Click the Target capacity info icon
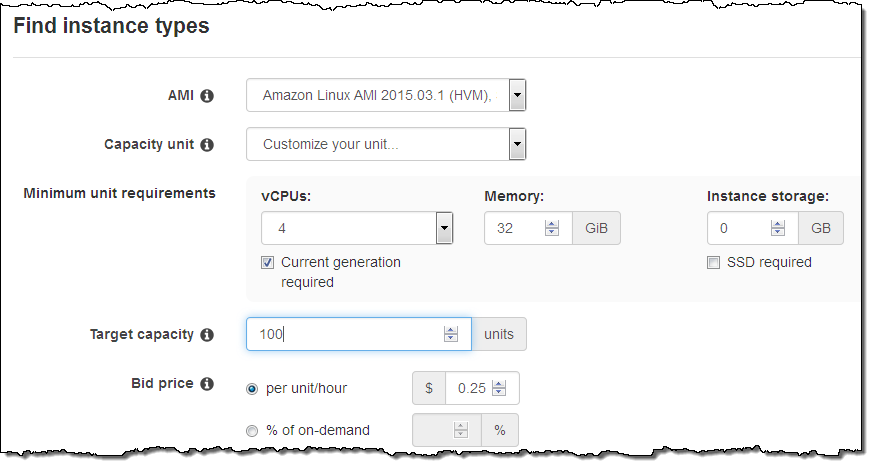This screenshot has height=466, width=873. click(207, 335)
